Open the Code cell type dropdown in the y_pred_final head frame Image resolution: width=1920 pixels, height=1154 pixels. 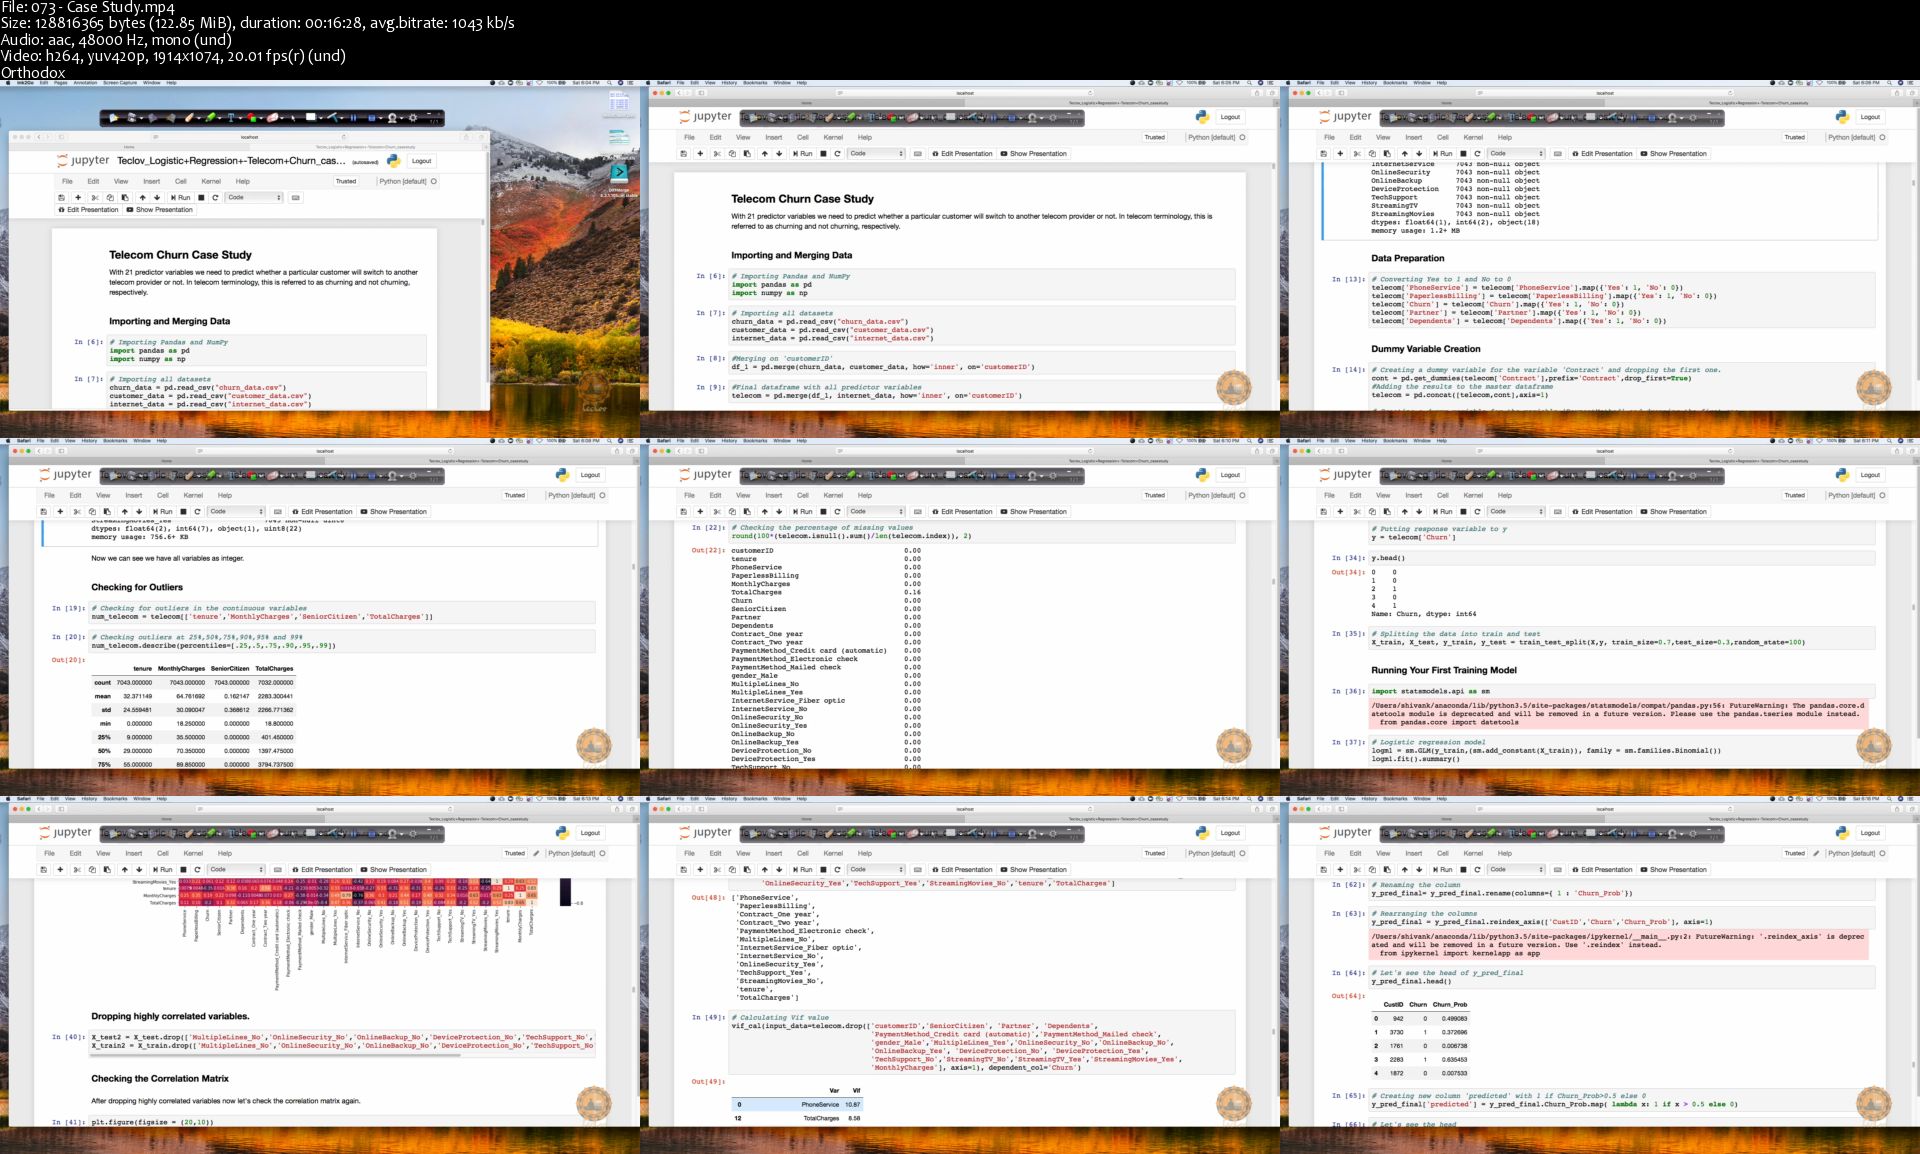pyautogui.click(x=1516, y=870)
